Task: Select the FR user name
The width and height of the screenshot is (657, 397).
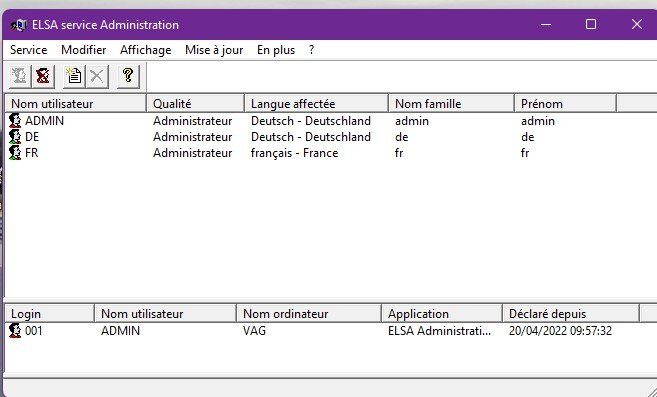Action: point(31,153)
